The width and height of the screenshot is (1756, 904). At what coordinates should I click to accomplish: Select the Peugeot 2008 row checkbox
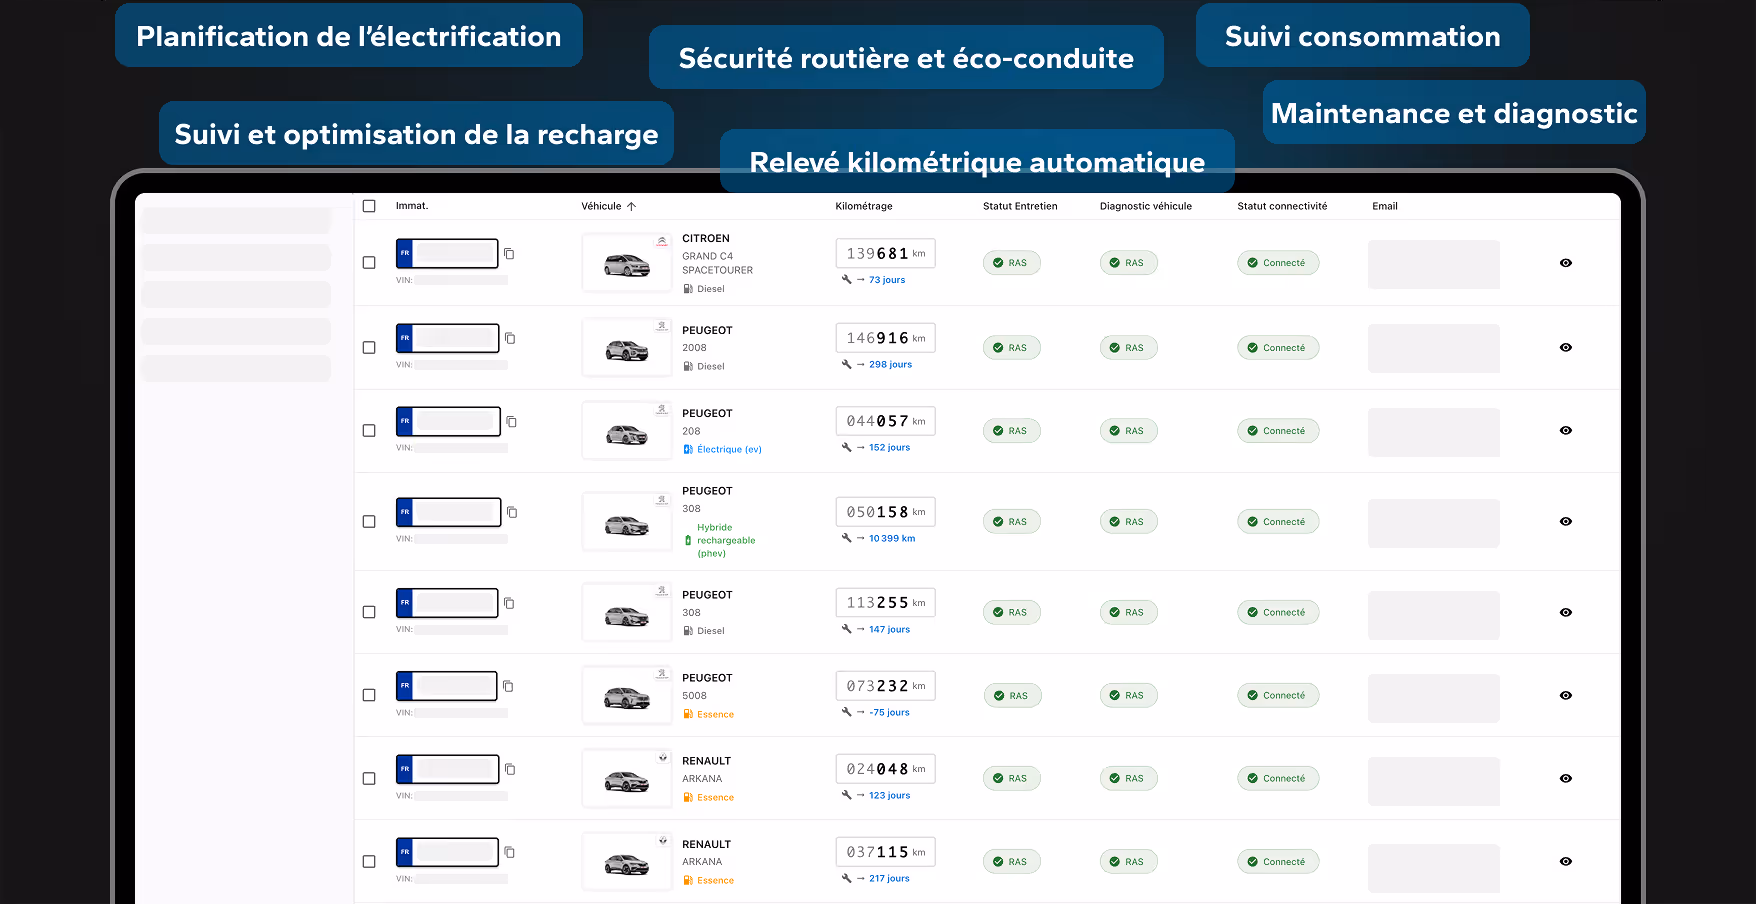click(369, 347)
